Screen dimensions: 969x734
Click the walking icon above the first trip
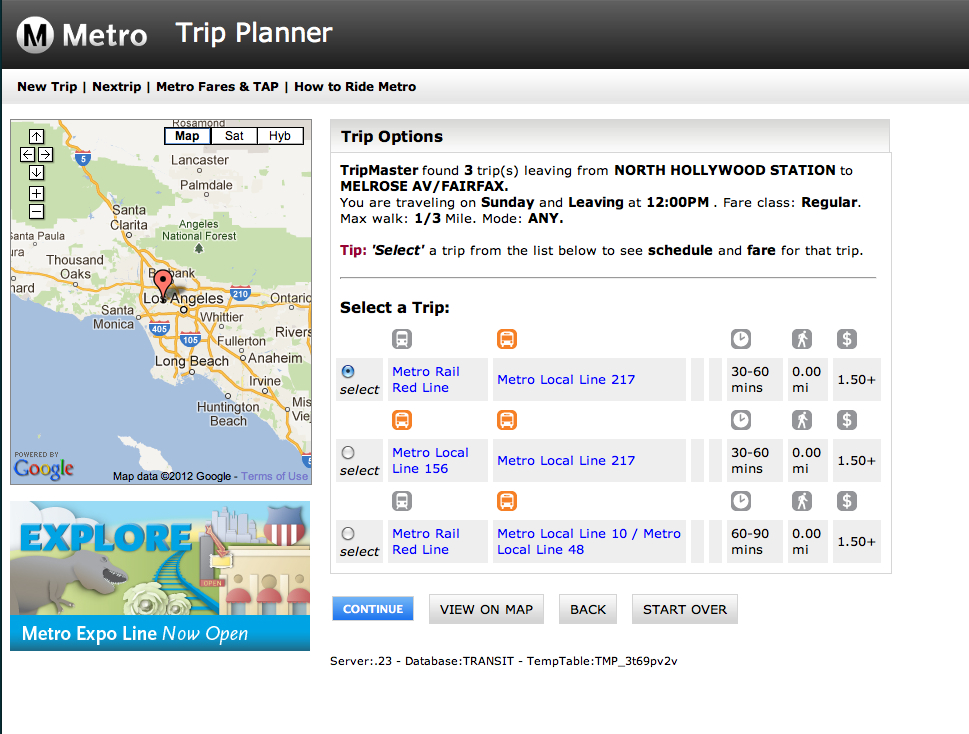pyautogui.click(x=802, y=339)
